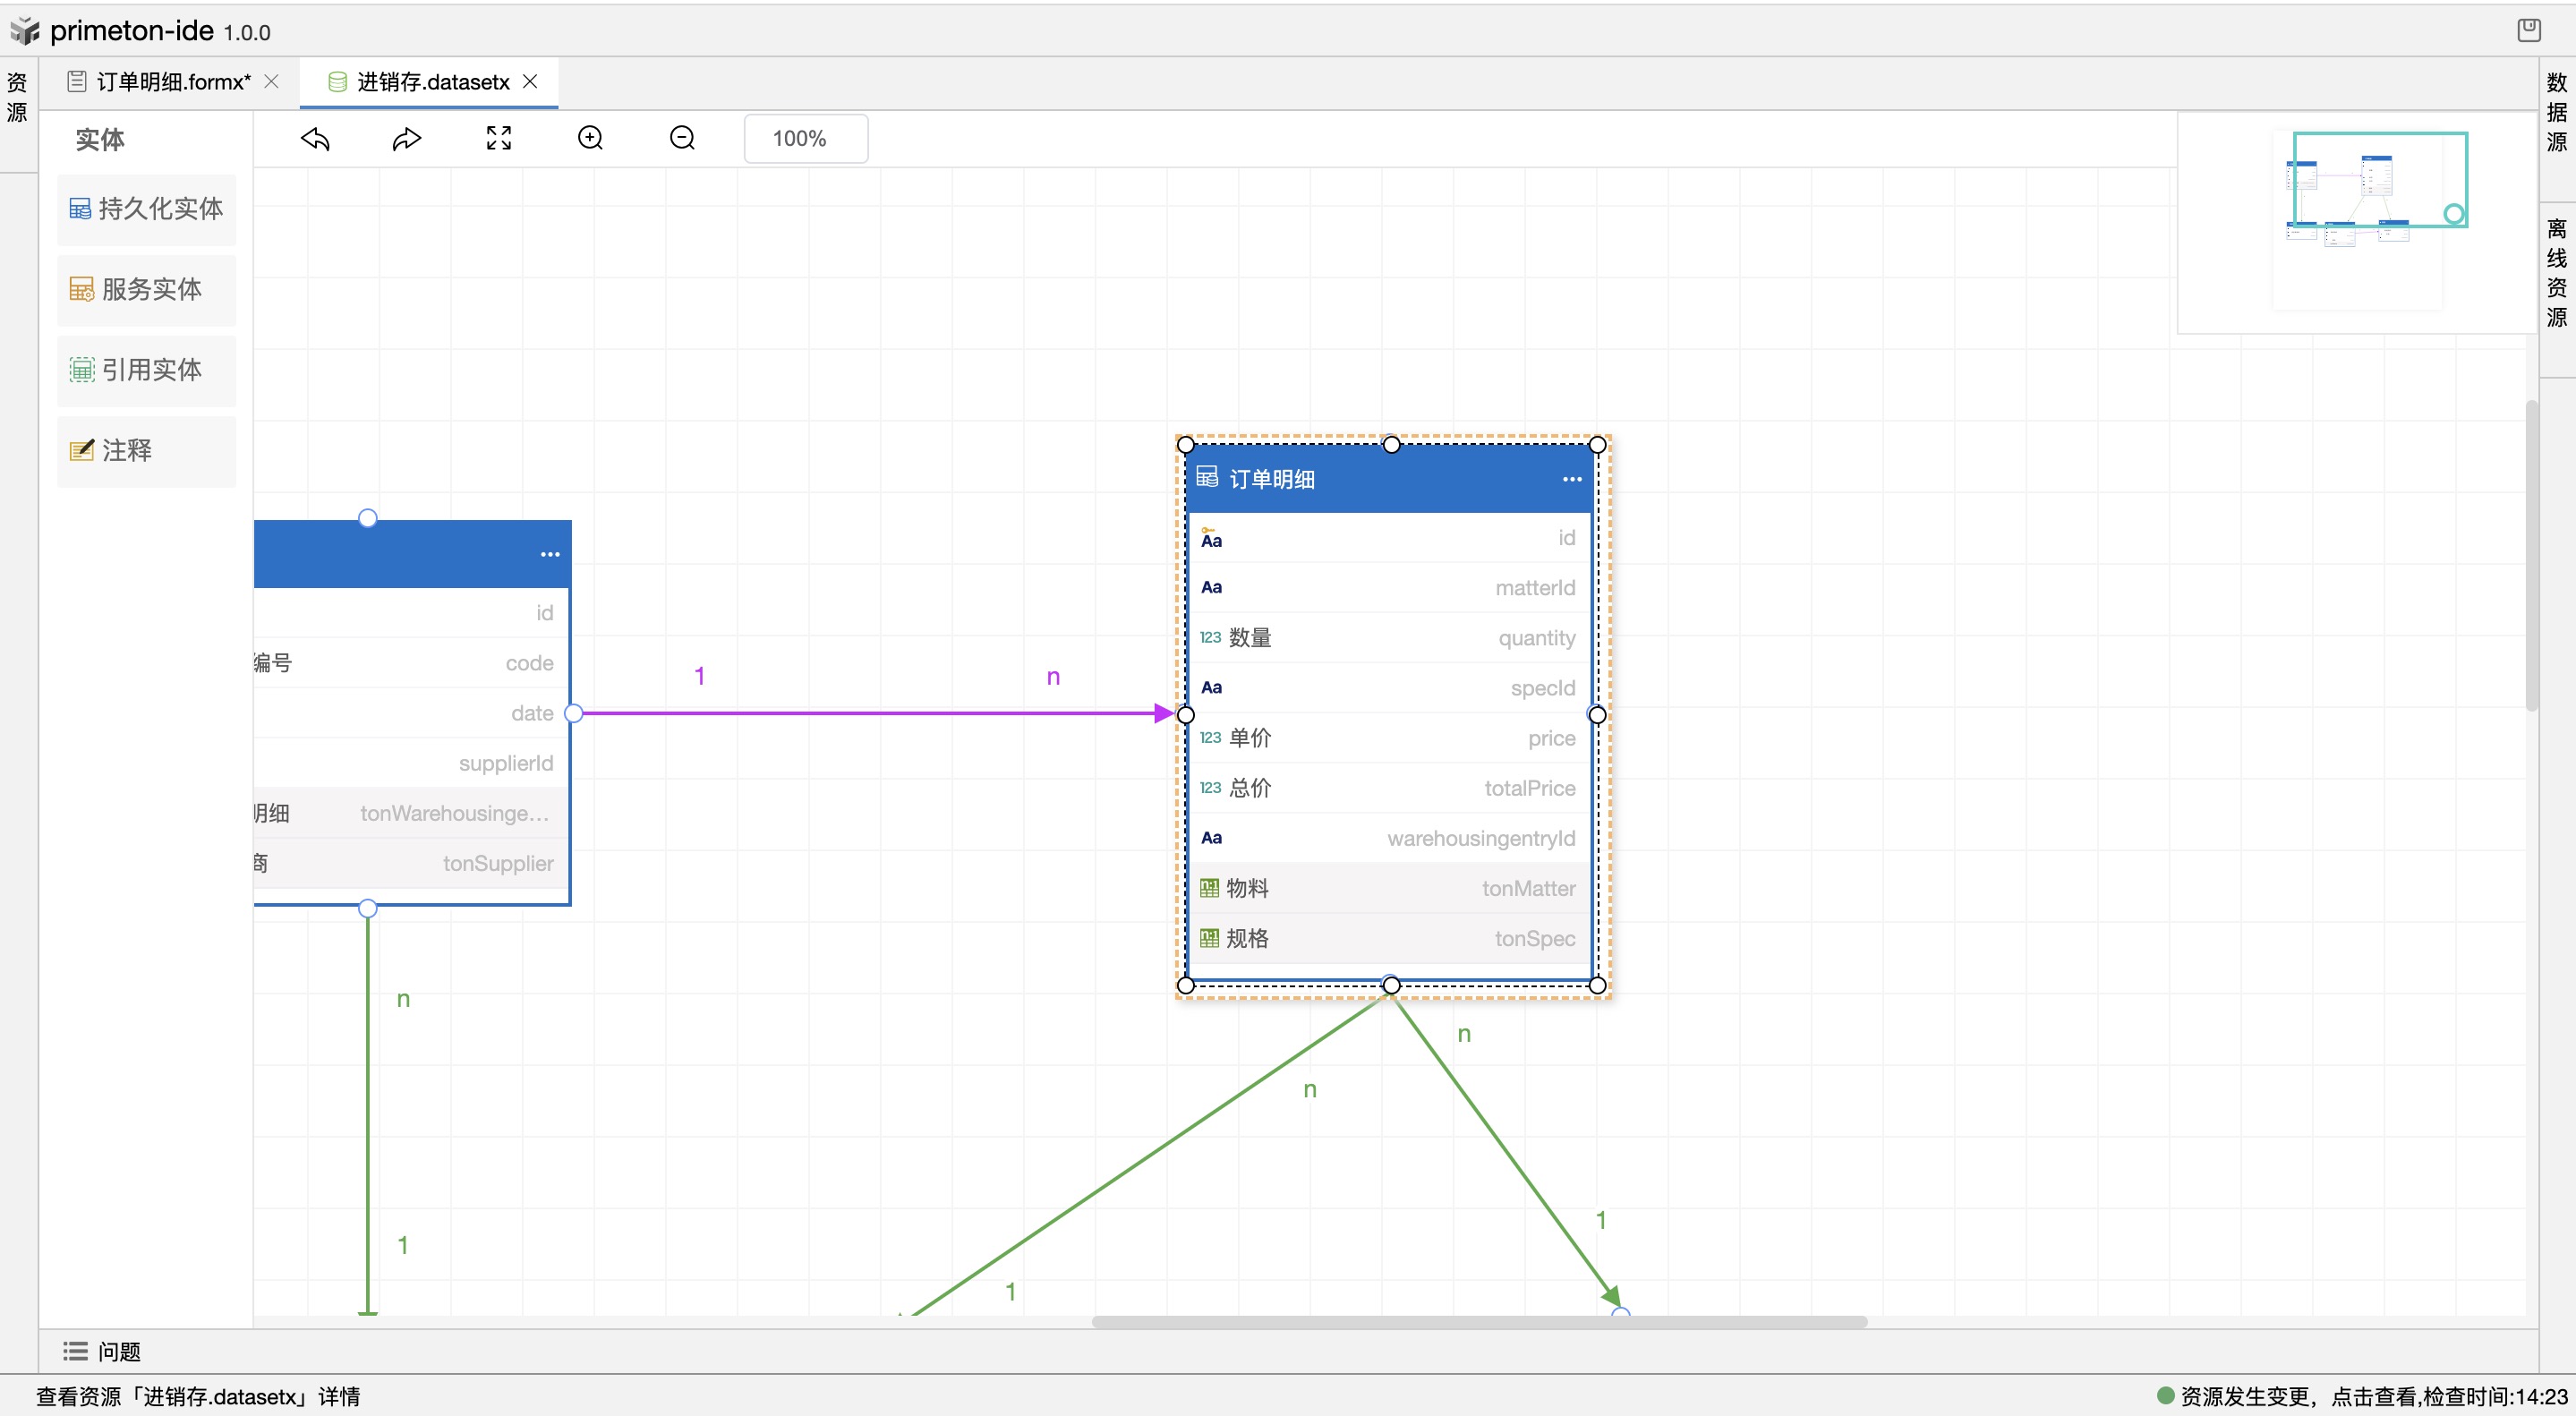Click the zoom in magnifier icon
The image size is (2576, 1416).
pyautogui.click(x=590, y=138)
